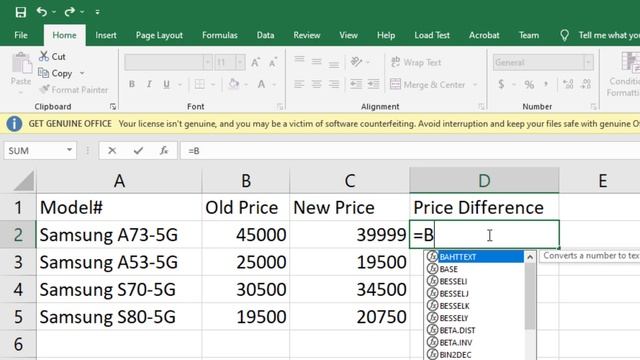Open the General number format dropdown
640x360 pixels.
[x=588, y=62]
